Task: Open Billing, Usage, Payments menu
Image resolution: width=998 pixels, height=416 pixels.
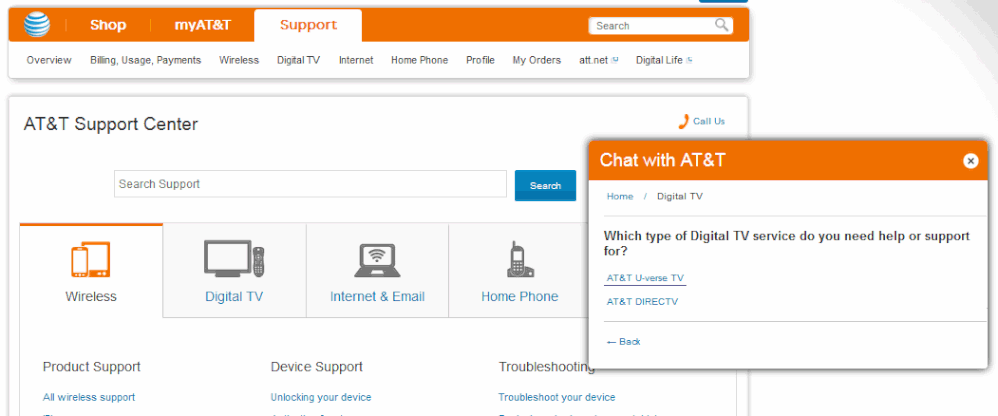Action: pos(145,60)
